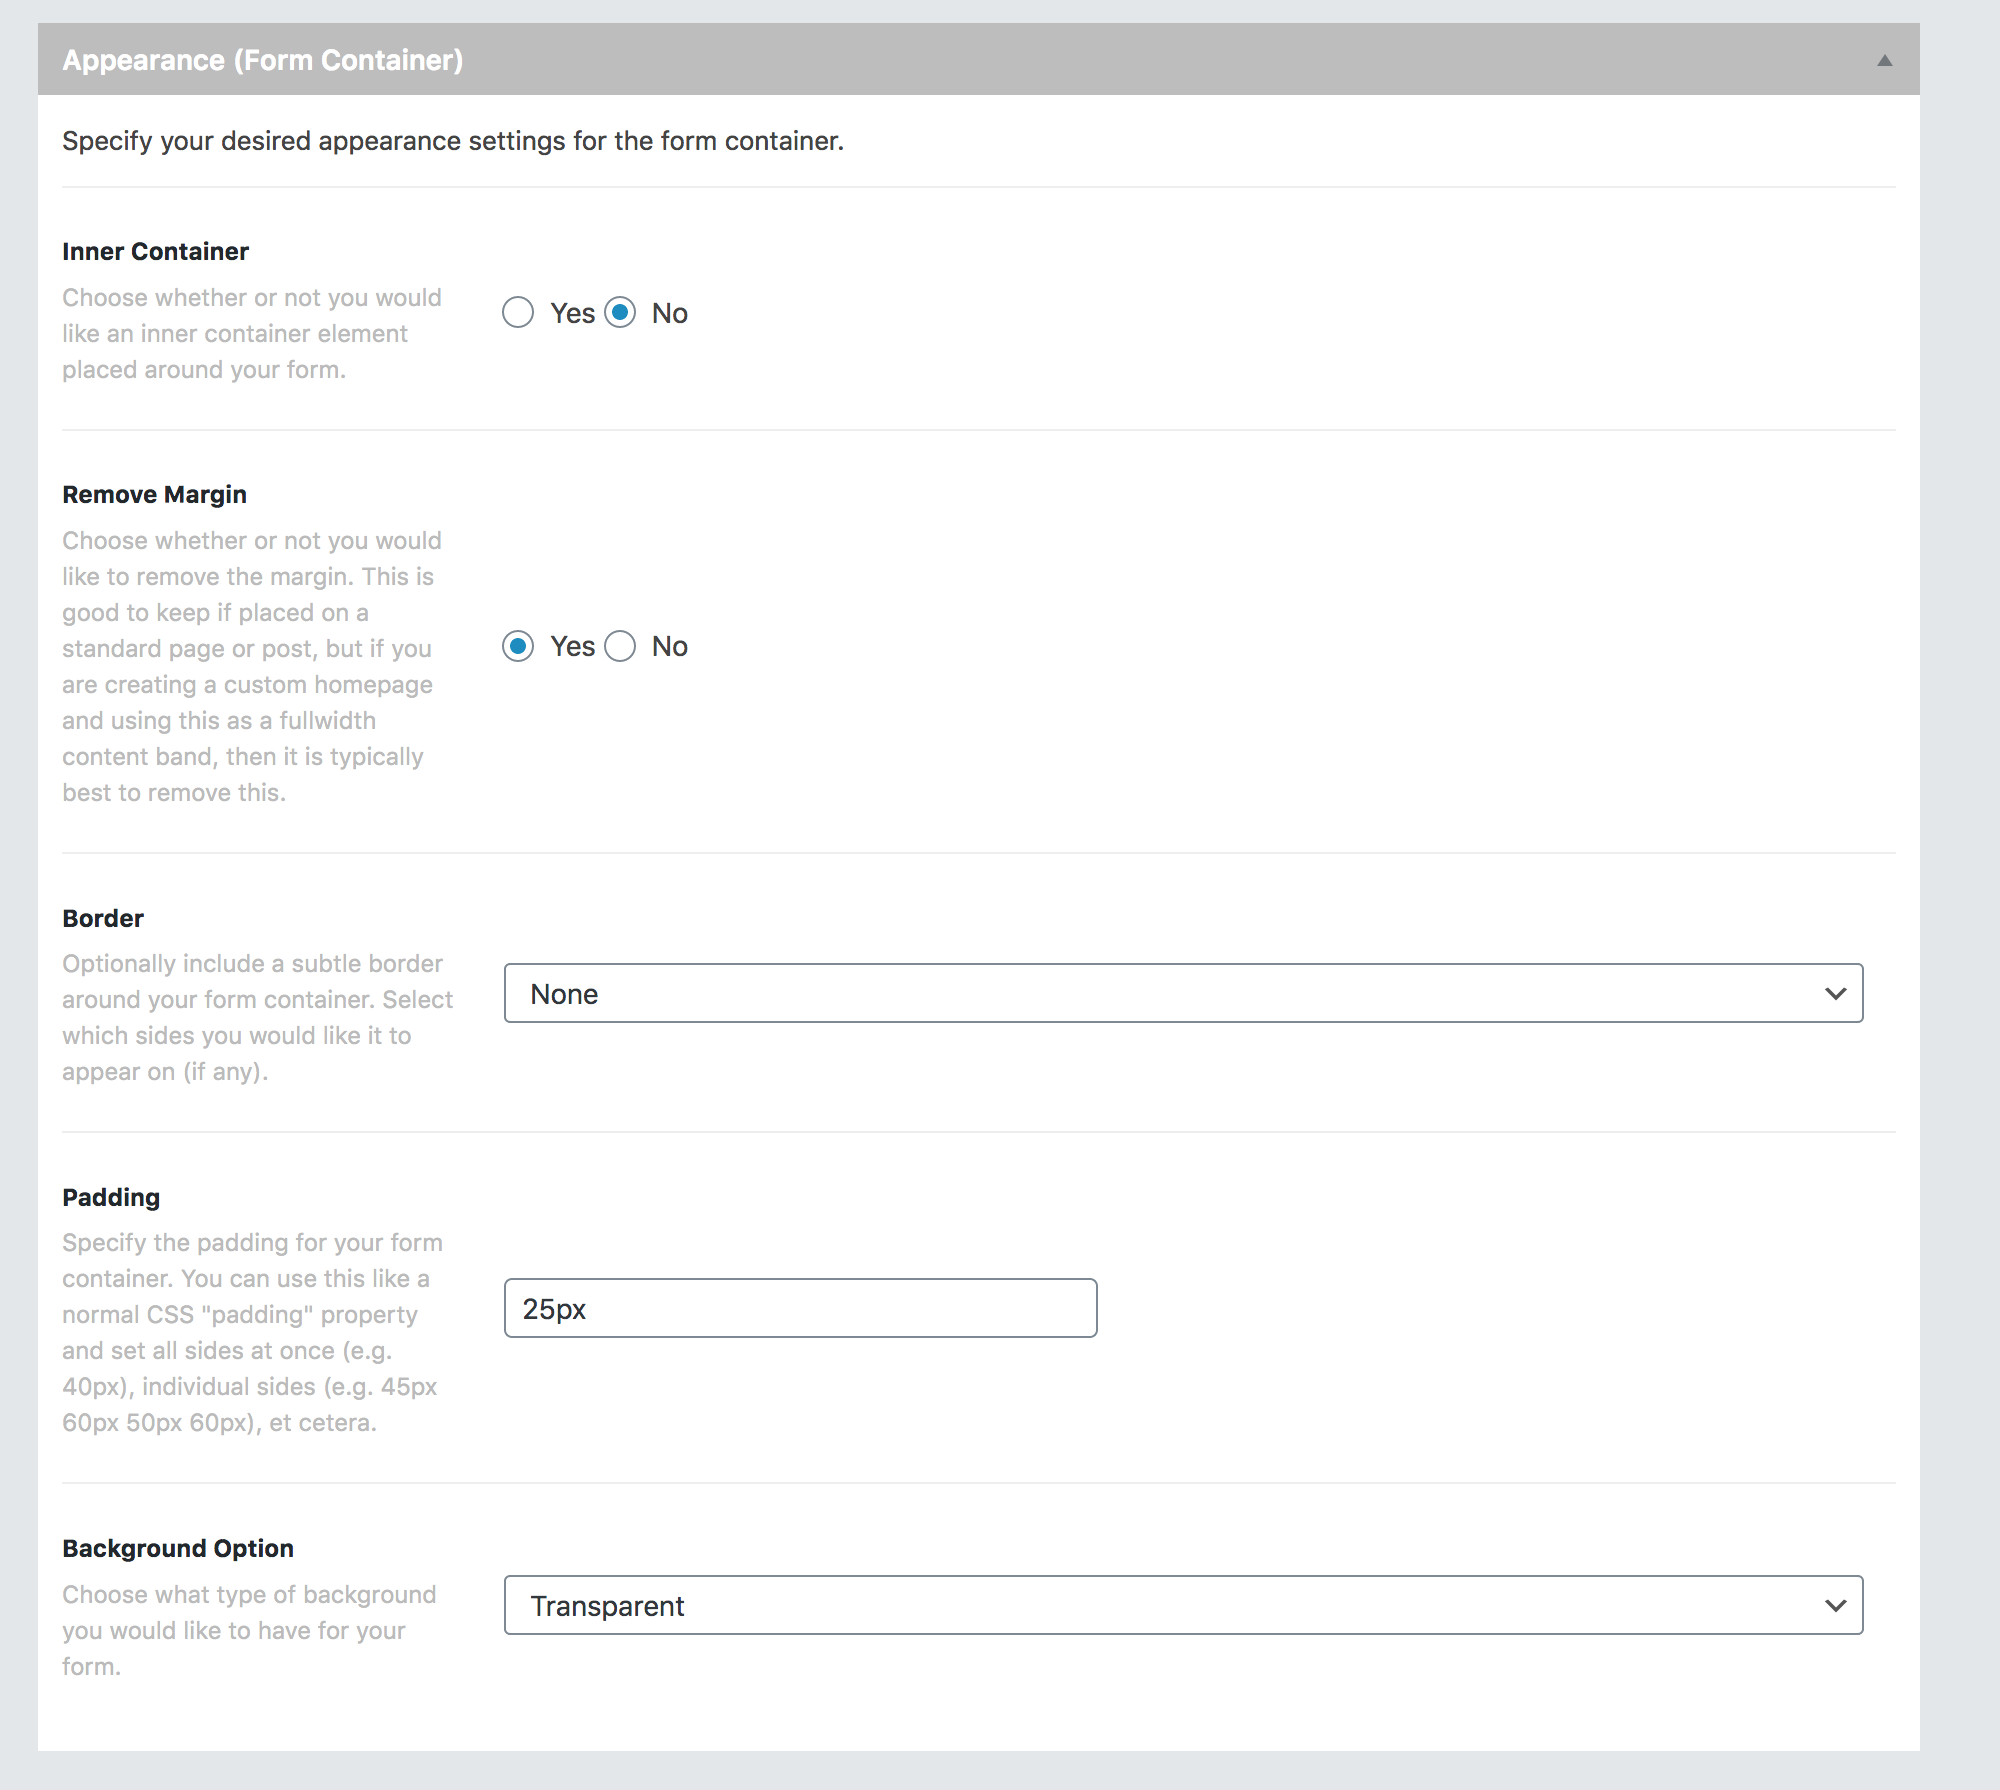Click the Appearance (Form Container) header title
Image resolution: width=2000 pixels, height=1790 pixels.
263,60
